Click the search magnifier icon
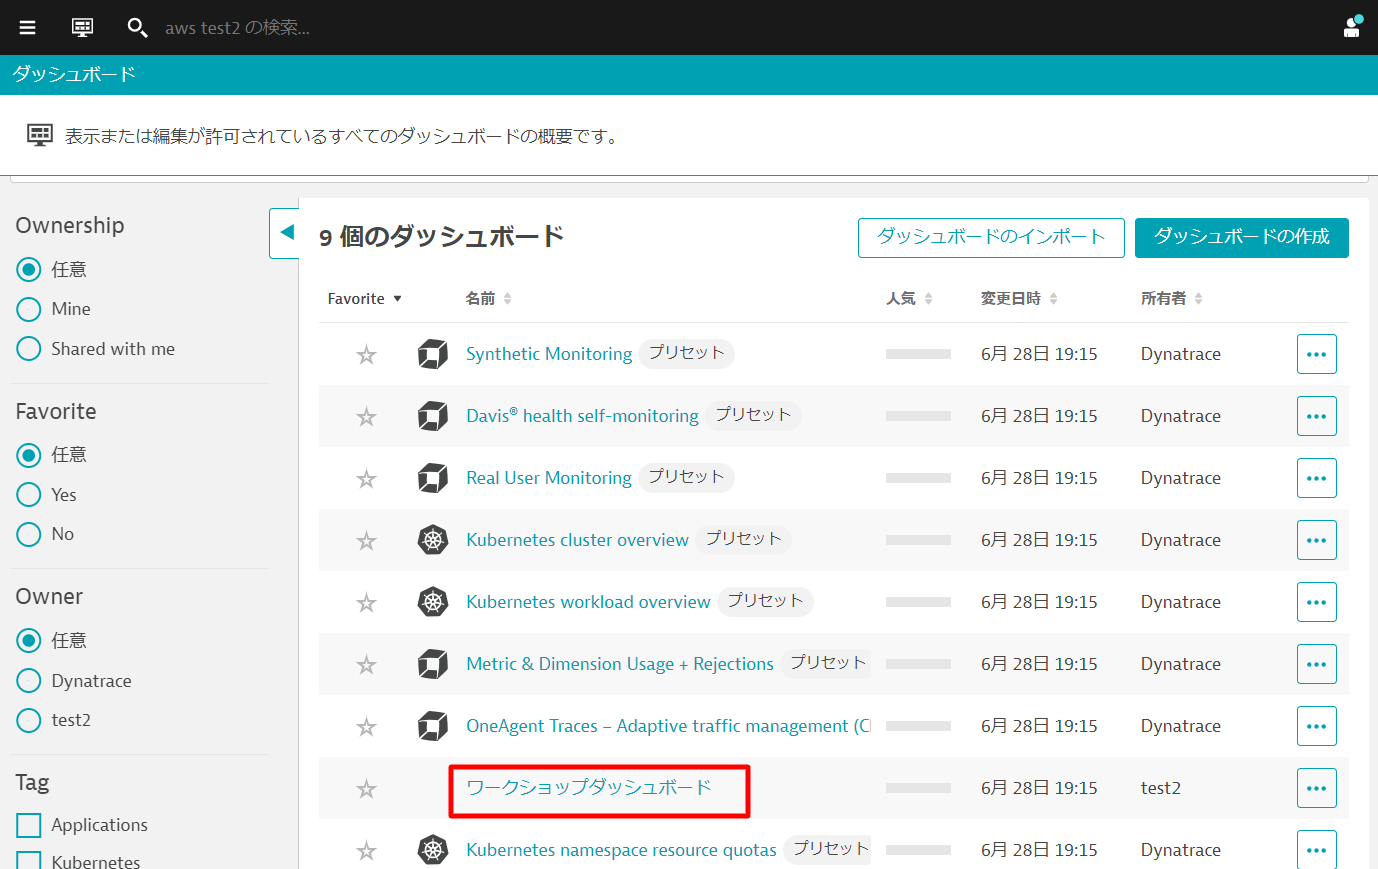1378x869 pixels. coord(137,27)
